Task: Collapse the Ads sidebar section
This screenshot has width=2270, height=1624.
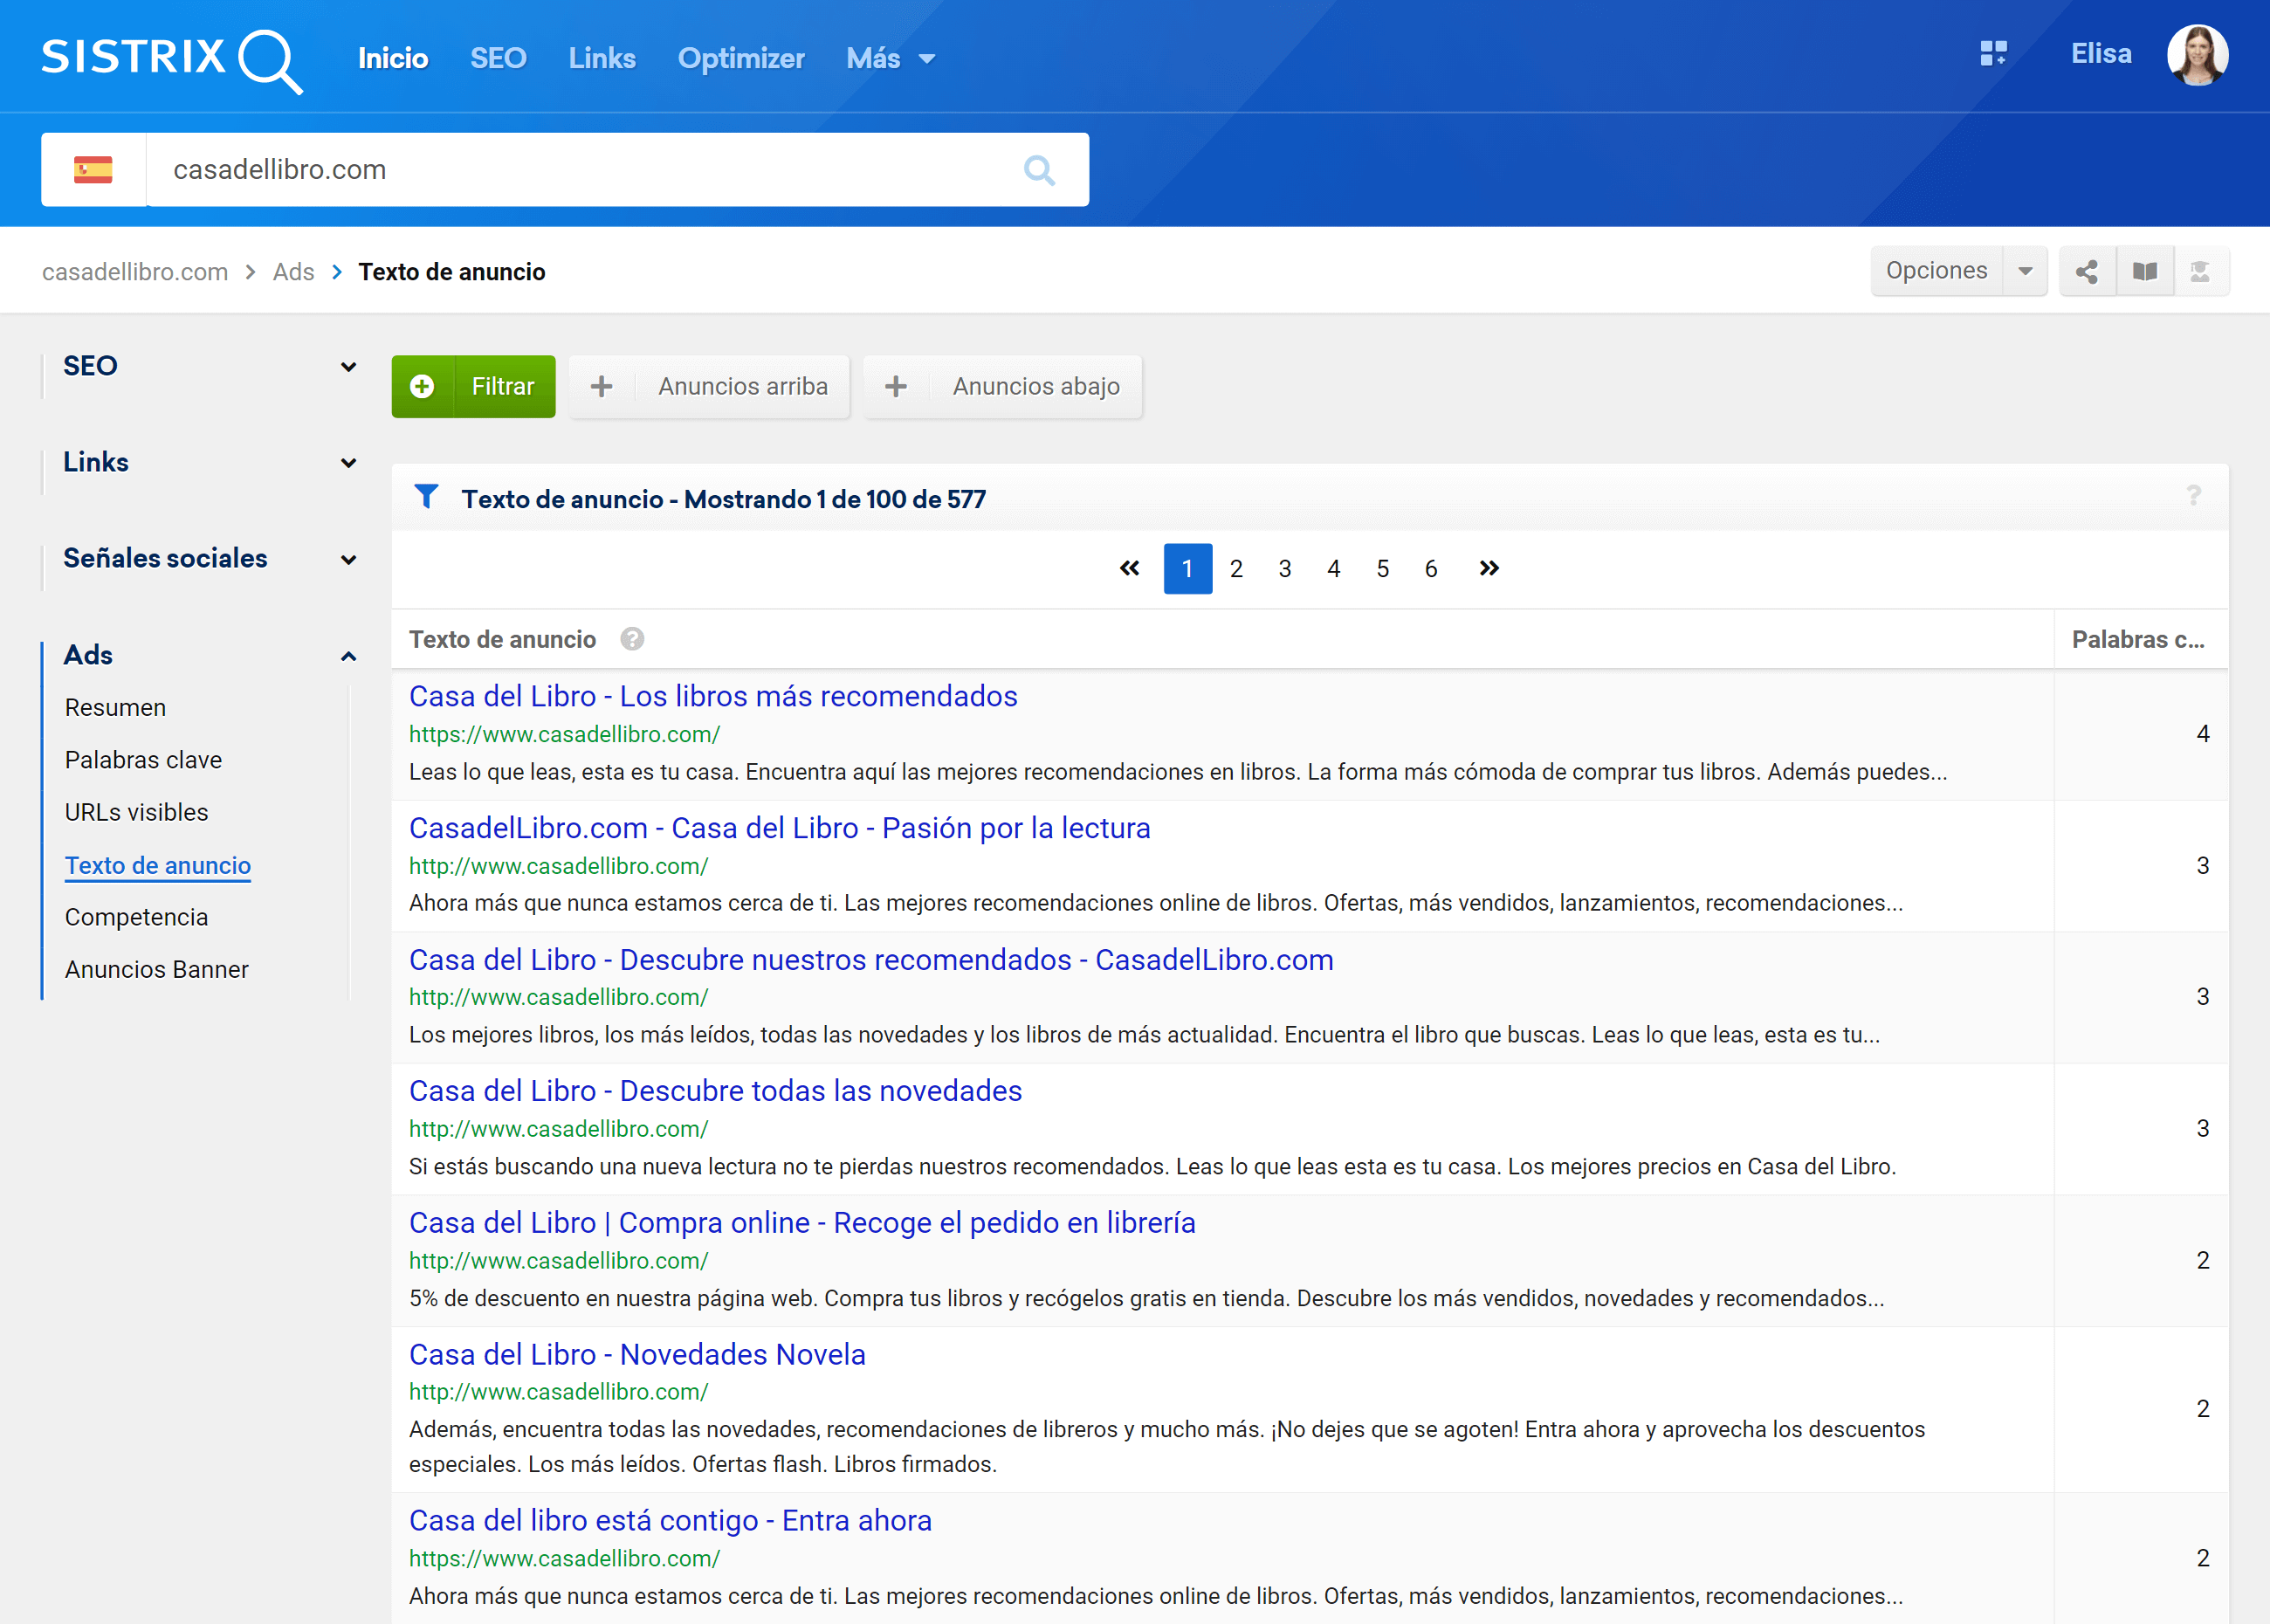Action: tap(348, 656)
